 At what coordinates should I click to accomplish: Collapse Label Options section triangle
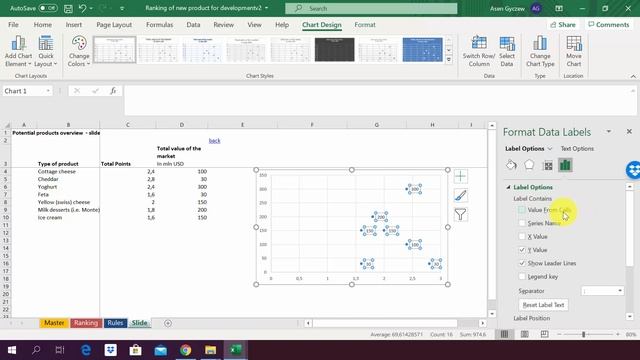(x=509, y=187)
